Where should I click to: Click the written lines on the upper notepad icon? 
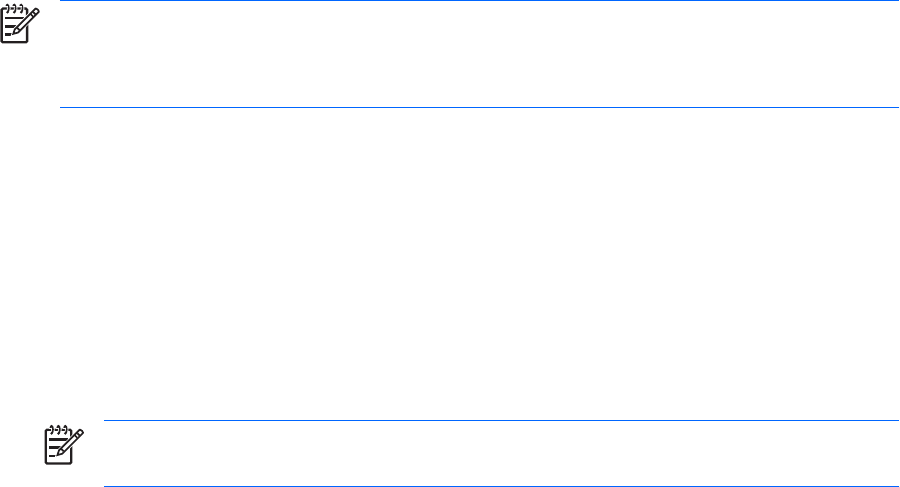coord(13,31)
